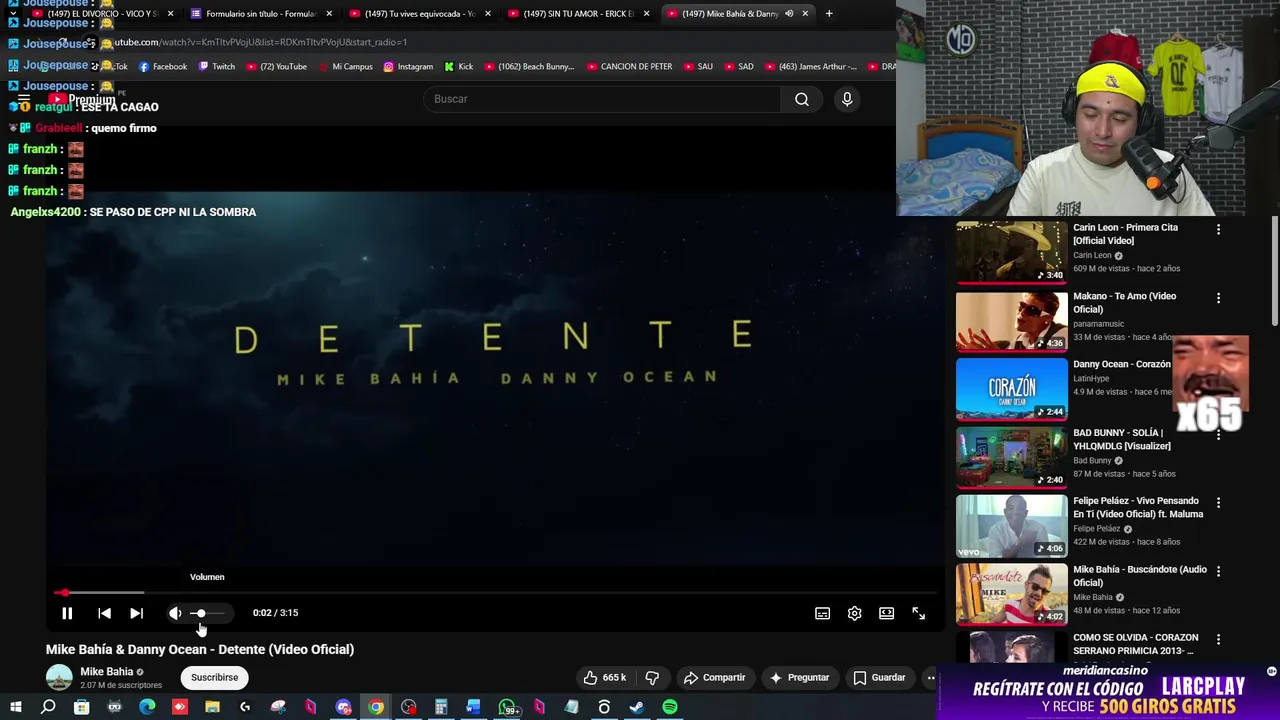The height and width of the screenshot is (720, 1280).
Task: Open the Mi Campus bookmark
Action: 345,67
